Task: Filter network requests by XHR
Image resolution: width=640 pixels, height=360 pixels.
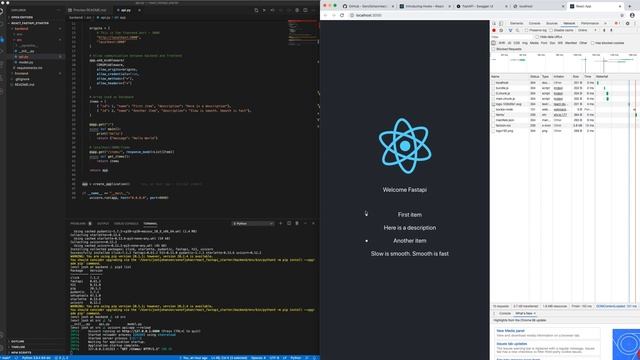Action: click(x=502, y=43)
